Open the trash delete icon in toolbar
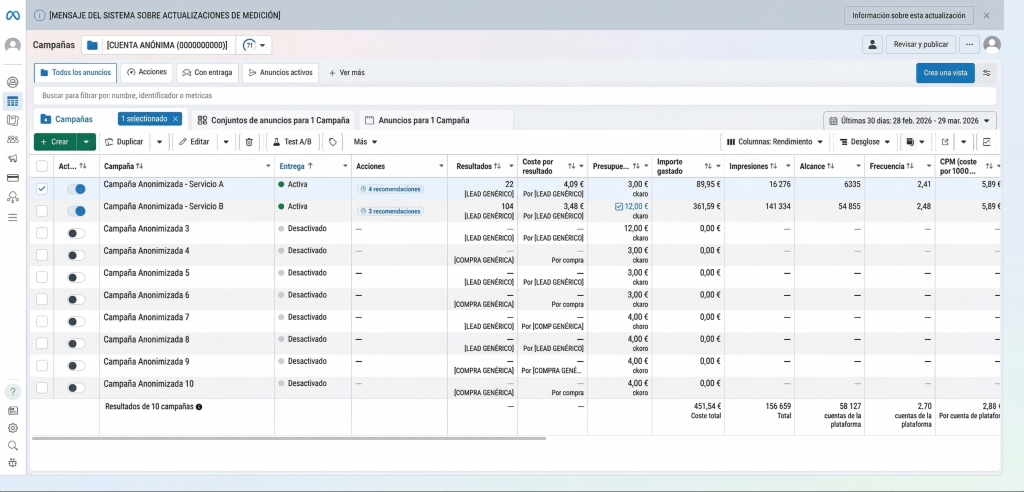The image size is (1024, 492). click(249, 142)
